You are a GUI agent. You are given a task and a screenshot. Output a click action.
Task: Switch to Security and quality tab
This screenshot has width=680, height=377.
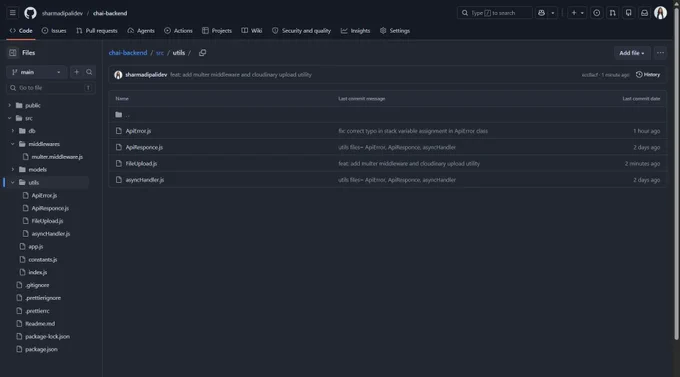tap(301, 31)
